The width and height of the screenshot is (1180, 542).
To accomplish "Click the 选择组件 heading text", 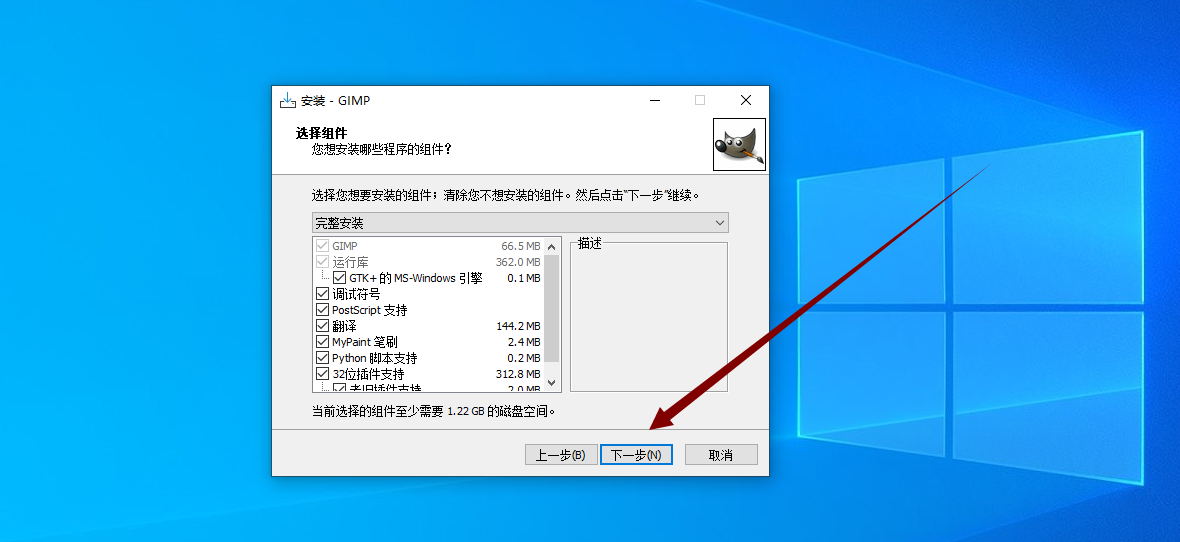I will pyautogui.click(x=321, y=133).
